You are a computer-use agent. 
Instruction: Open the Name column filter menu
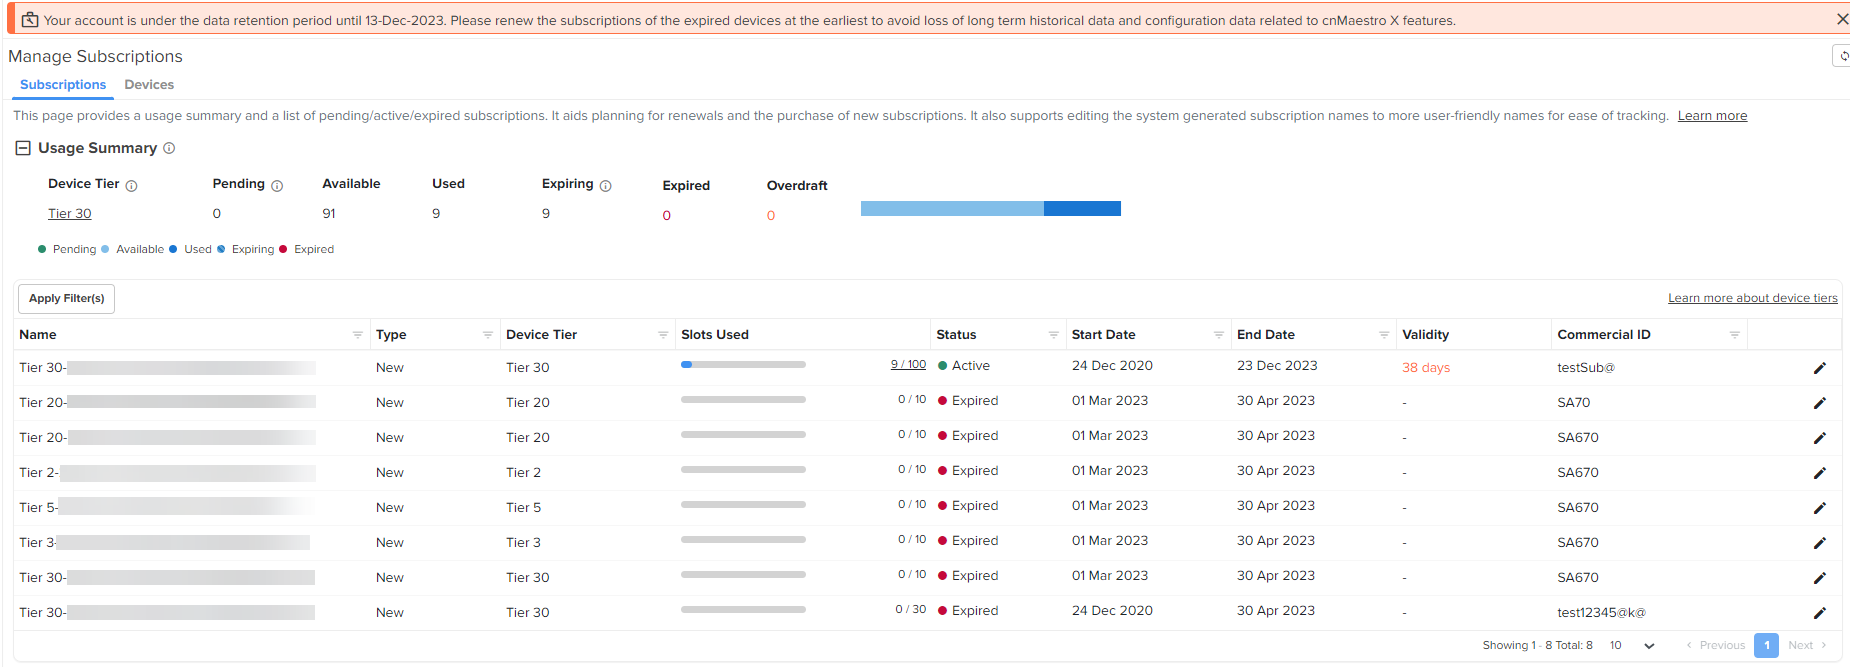pyautogui.click(x=357, y=335)
